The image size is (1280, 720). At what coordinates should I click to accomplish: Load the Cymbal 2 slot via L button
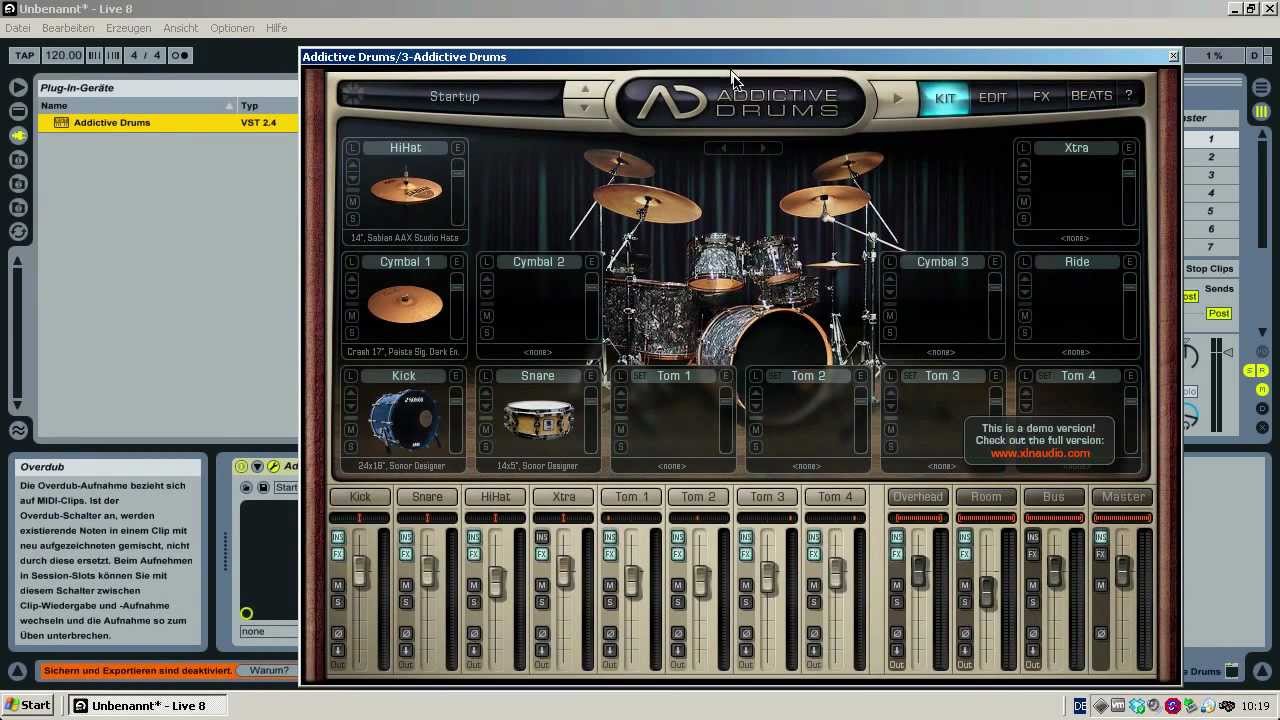(487, 262)
